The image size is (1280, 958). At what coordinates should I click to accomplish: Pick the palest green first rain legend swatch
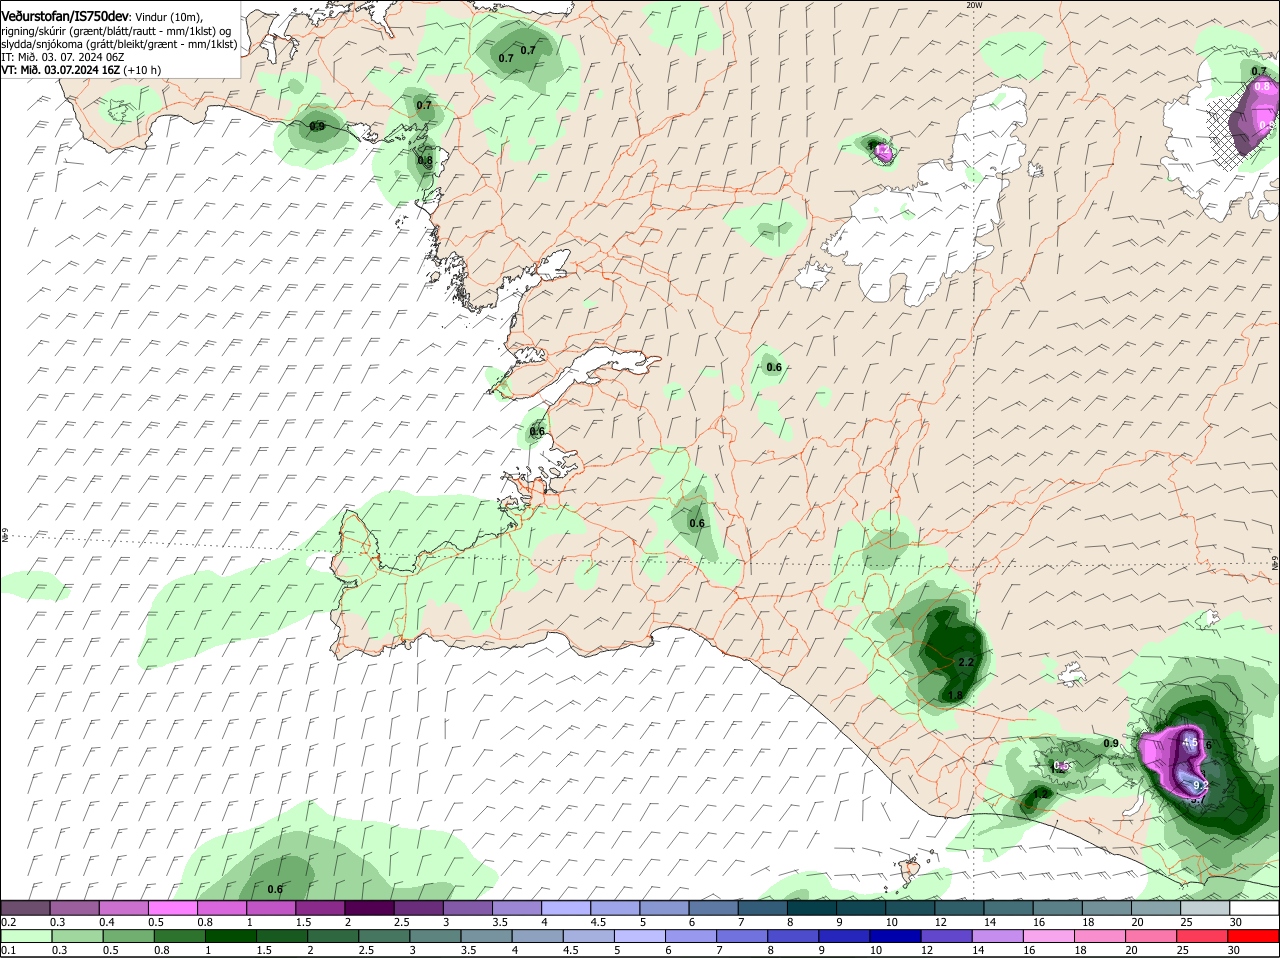[x=25, y=936]
